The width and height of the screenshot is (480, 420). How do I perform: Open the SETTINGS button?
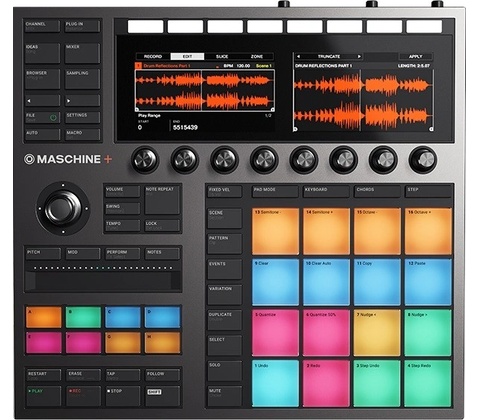point(82,117)
